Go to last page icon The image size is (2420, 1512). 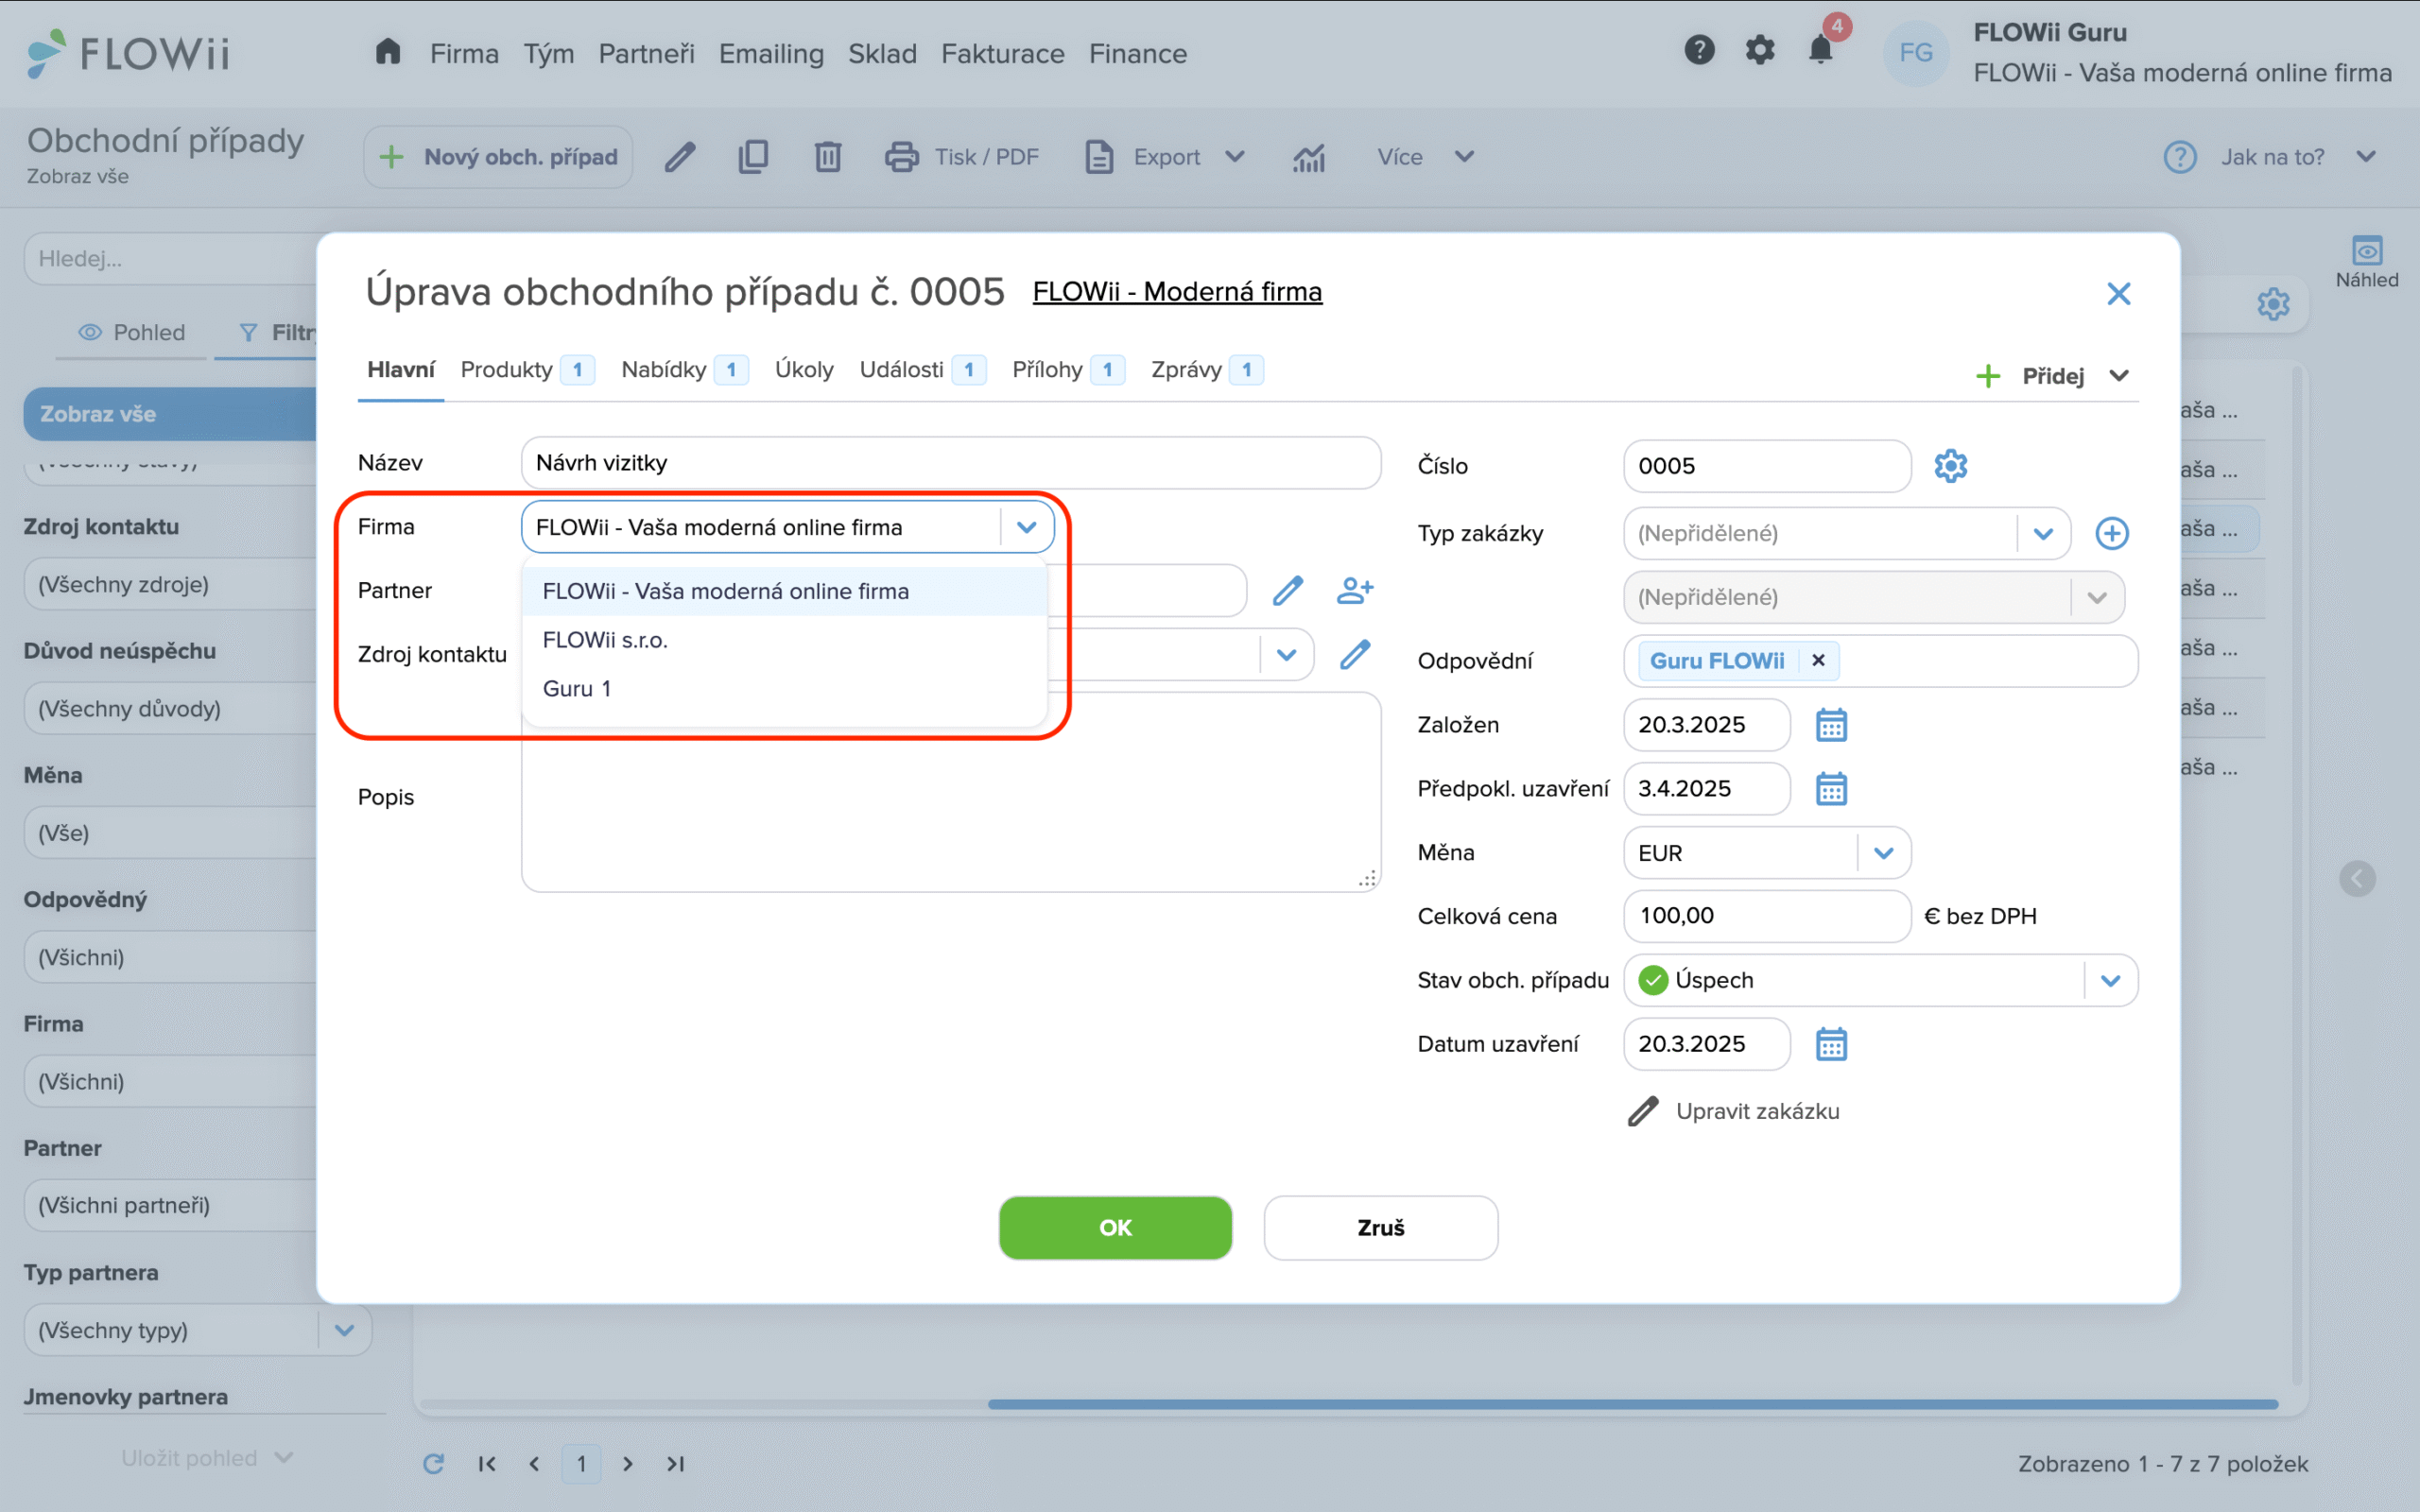(676, 1464)
